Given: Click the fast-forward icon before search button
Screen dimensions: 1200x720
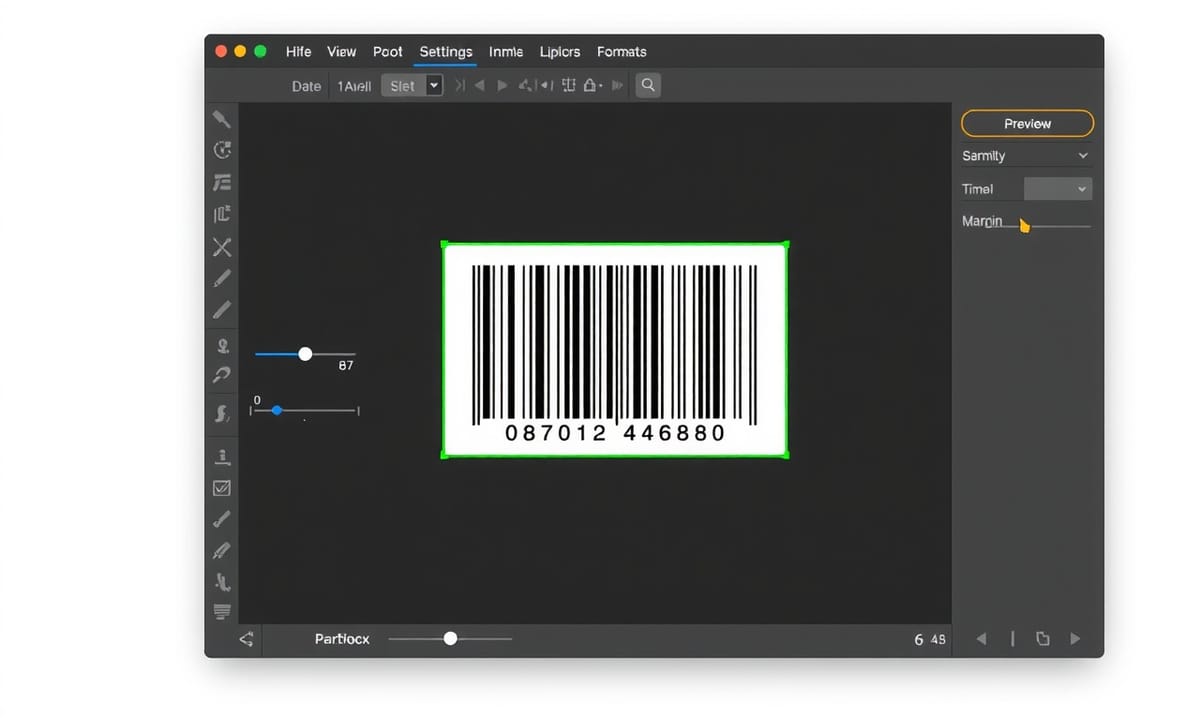Looking at the screenshot, I should click(617, 86).
